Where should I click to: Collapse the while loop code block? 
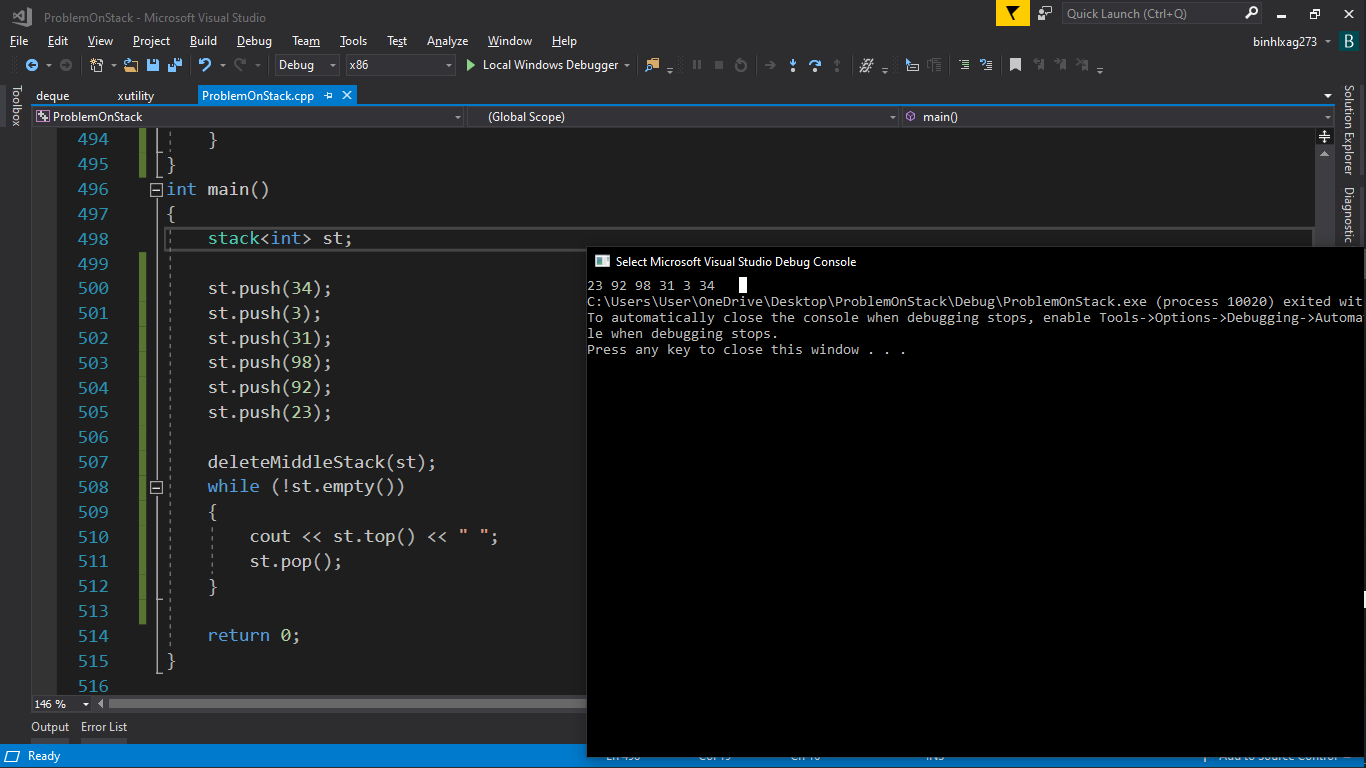tap(156, 487)
